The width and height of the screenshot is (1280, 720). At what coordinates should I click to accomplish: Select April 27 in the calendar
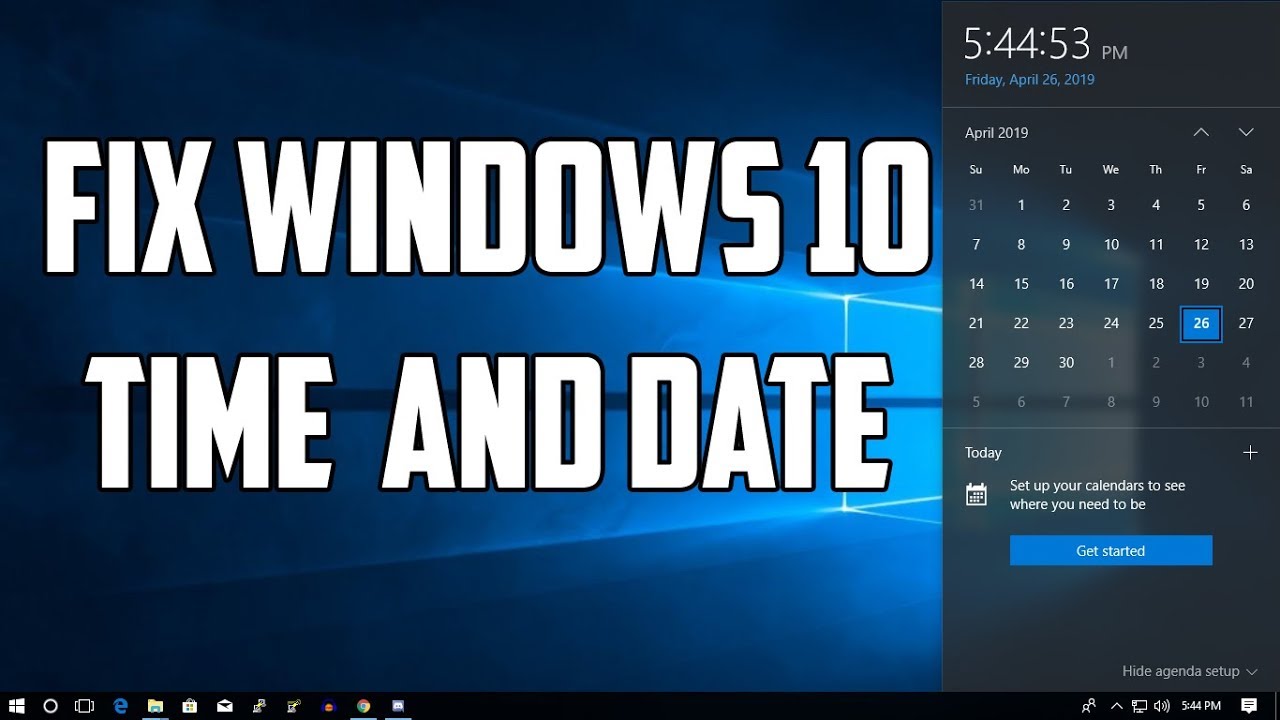click(x=1246, y=323)
